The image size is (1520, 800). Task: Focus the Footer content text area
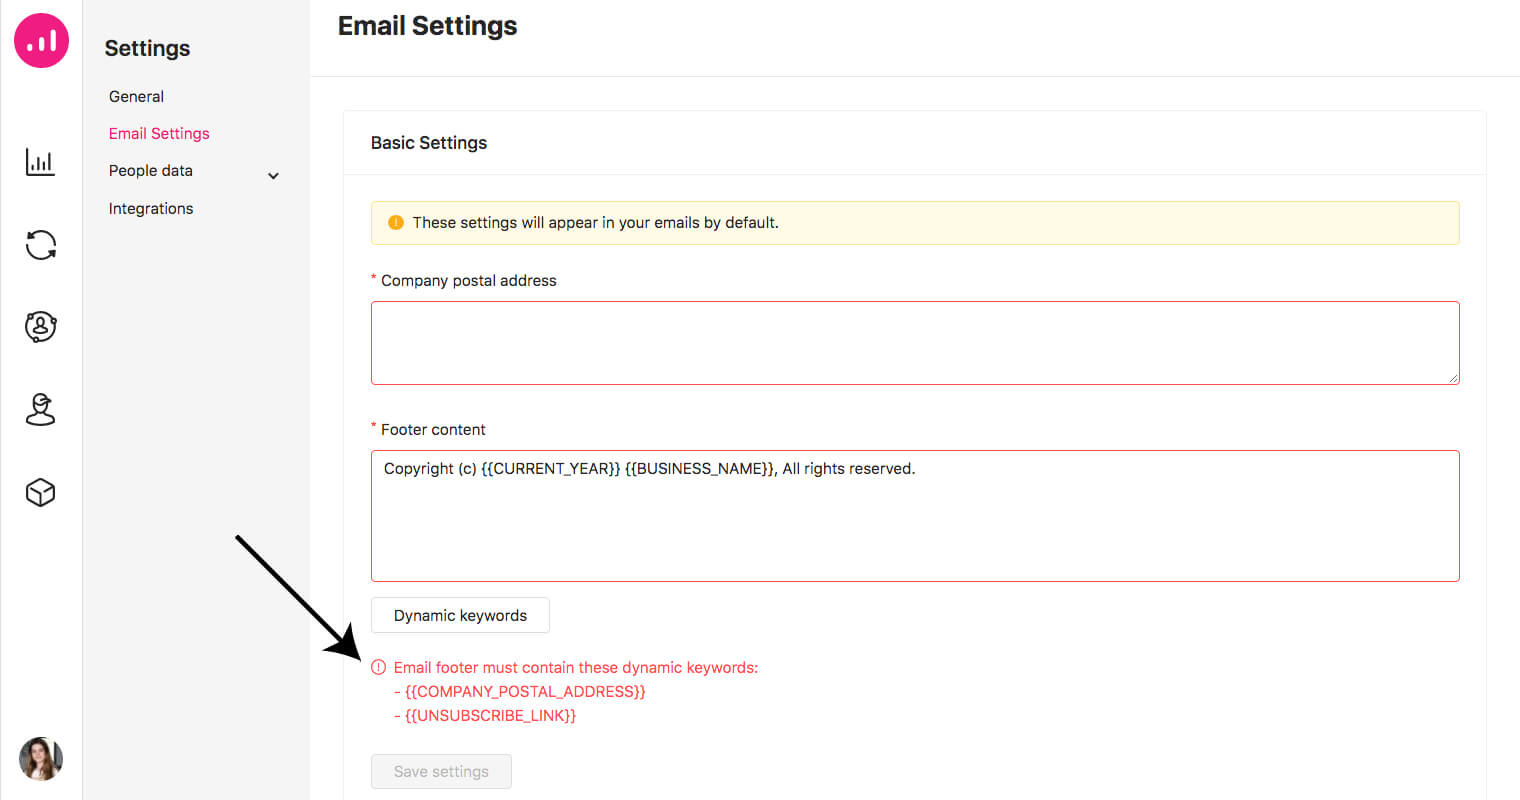tap(914, 516)
